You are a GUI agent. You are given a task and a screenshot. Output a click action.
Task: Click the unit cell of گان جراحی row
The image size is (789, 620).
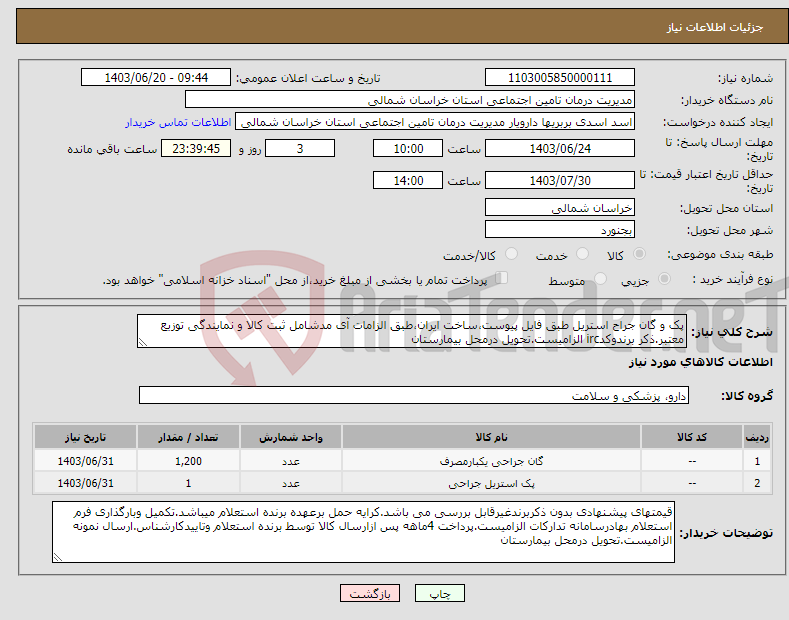pyautogui.click(x=291, y=461)
